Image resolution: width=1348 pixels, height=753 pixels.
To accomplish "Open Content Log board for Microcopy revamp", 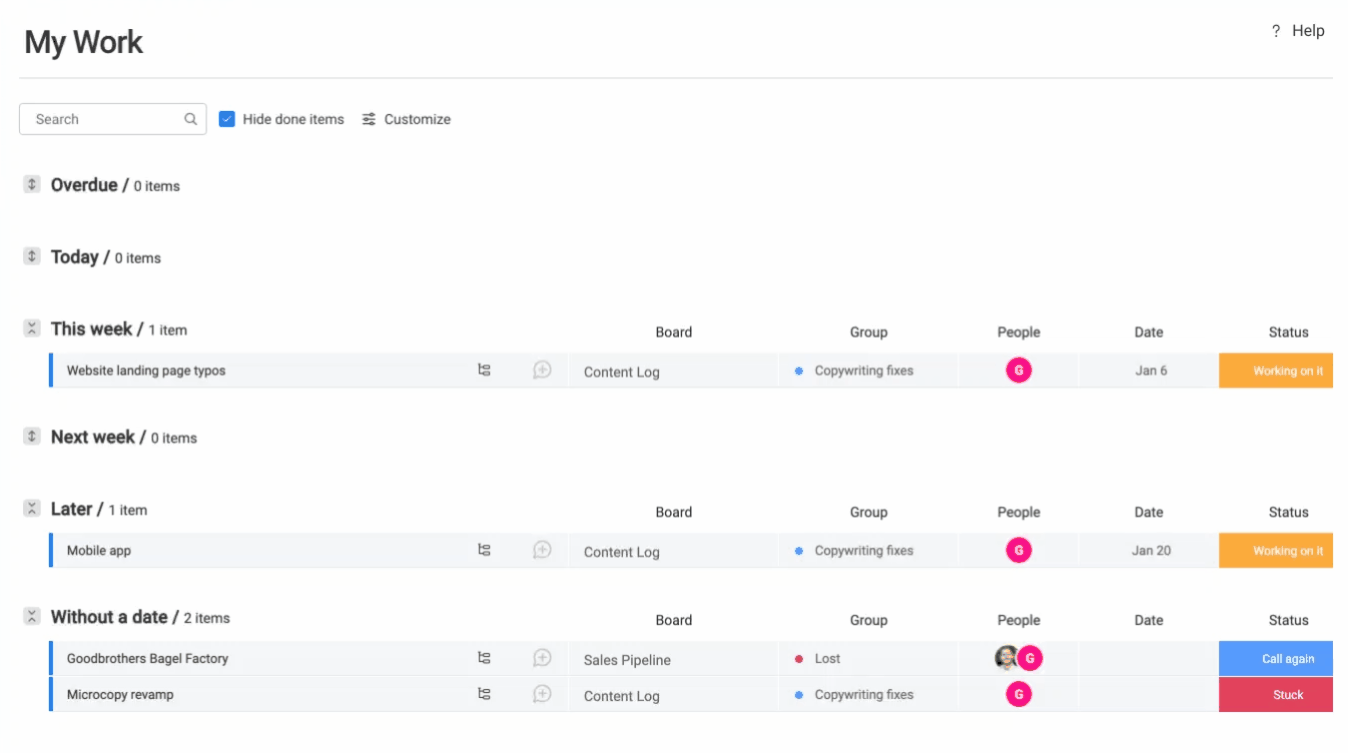I will tap(621, 696).
